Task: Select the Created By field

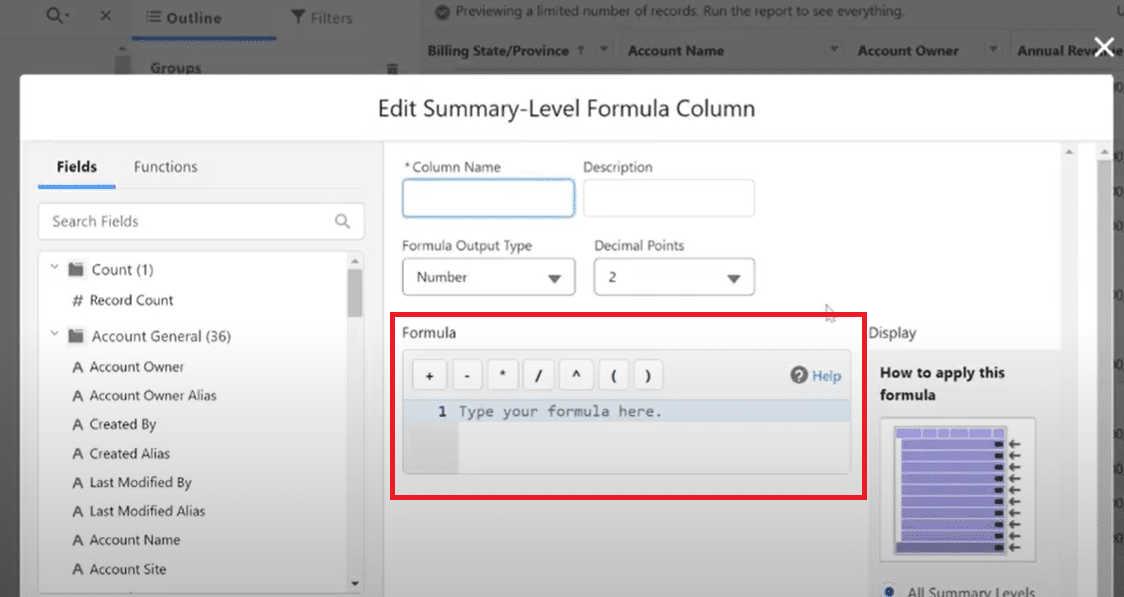Action: (x=114, y=424)
